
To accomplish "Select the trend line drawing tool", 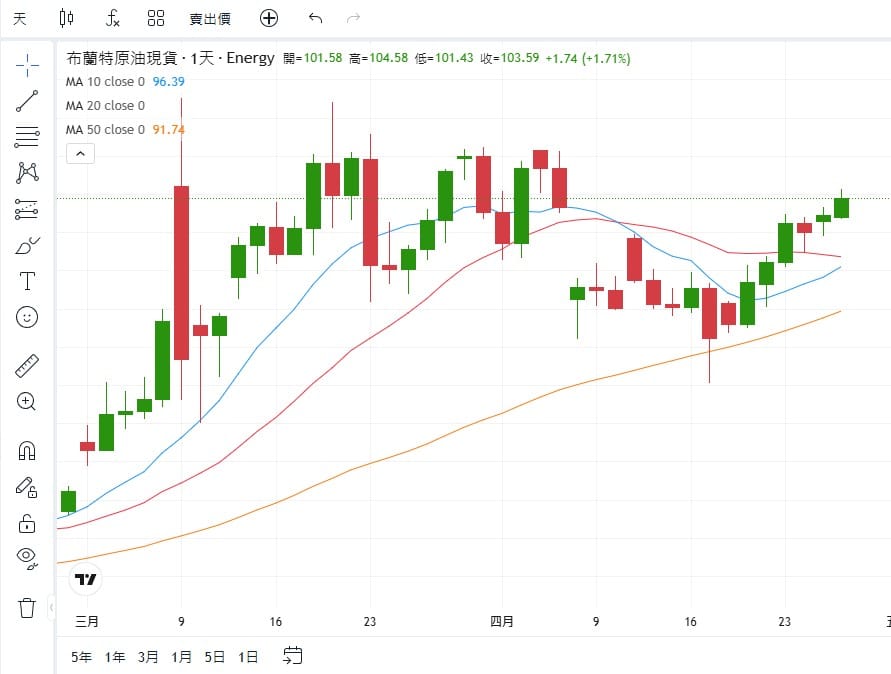I will (x=27, y=100).
